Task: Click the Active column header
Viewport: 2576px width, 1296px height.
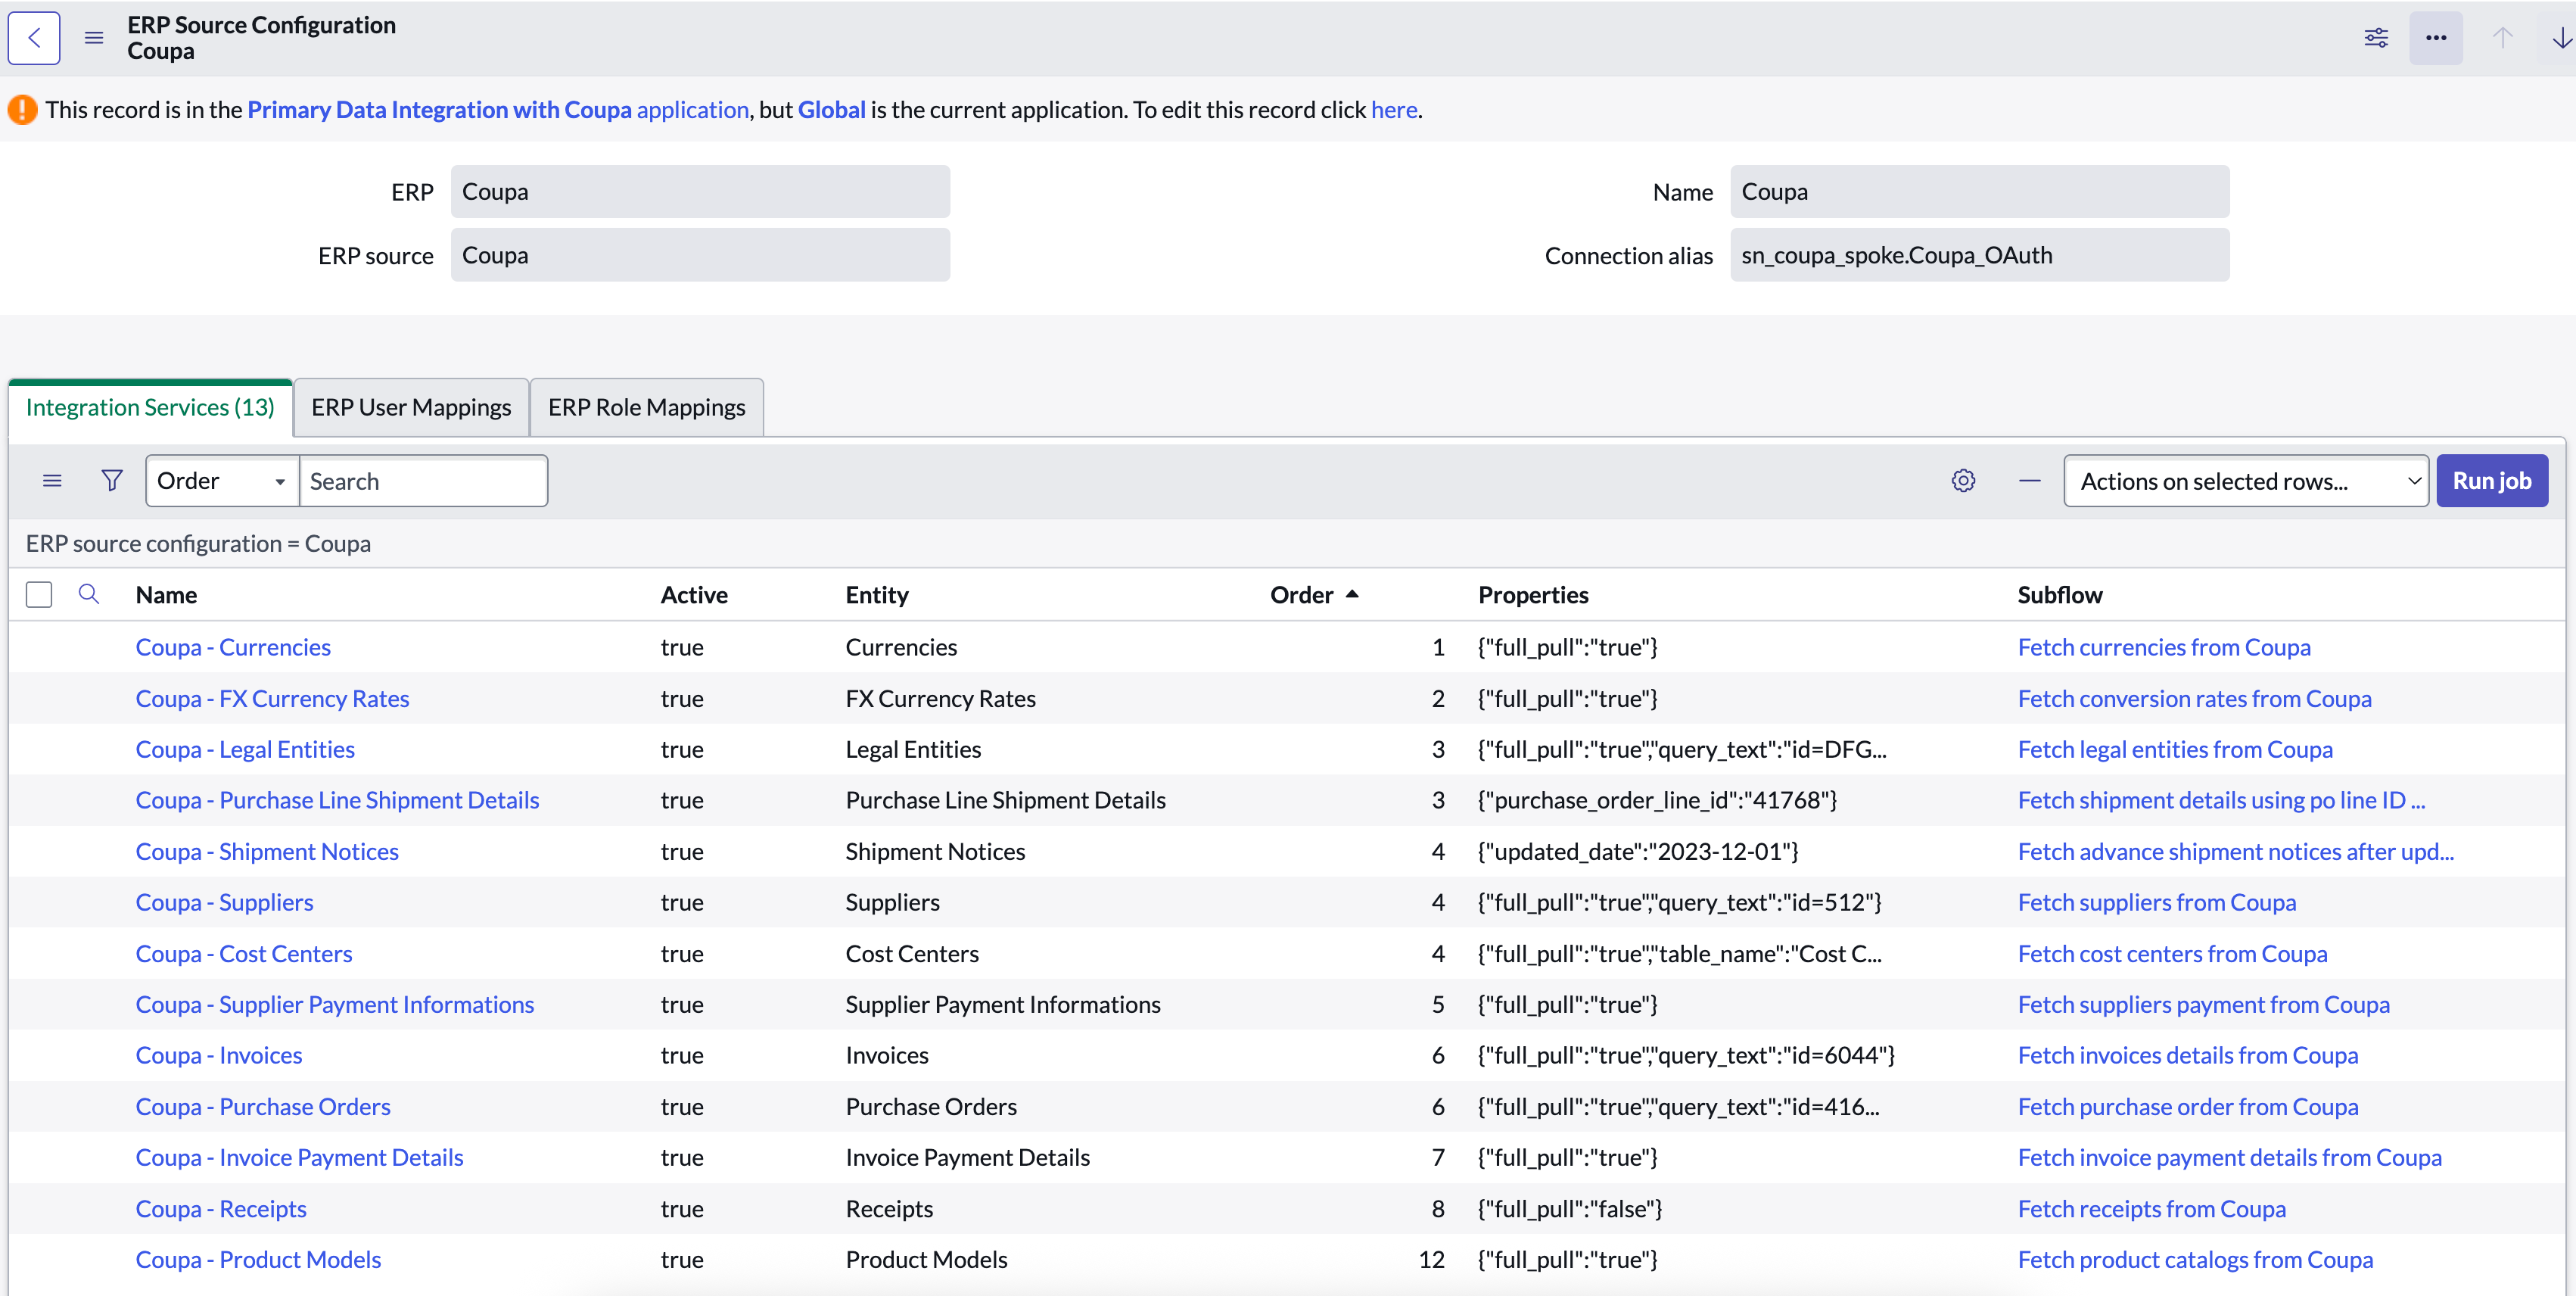Action: click(694, 595)
